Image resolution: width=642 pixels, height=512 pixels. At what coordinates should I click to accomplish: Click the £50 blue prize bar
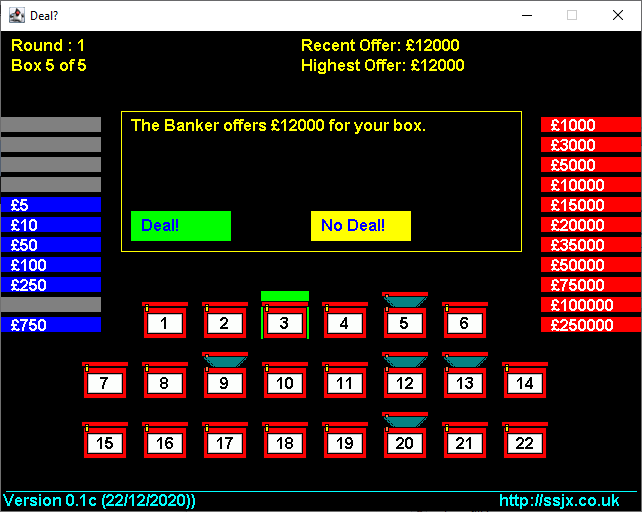(x=51, y=245)
